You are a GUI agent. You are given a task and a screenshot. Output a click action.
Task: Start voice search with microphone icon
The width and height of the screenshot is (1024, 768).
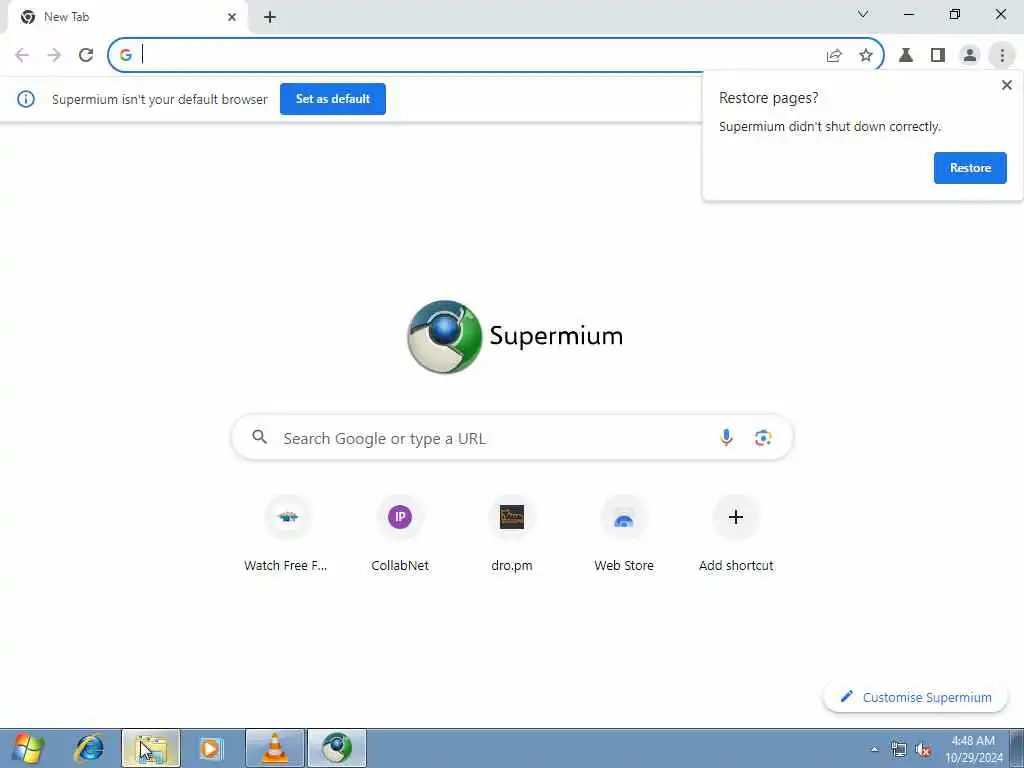click(x=726, y=438)
